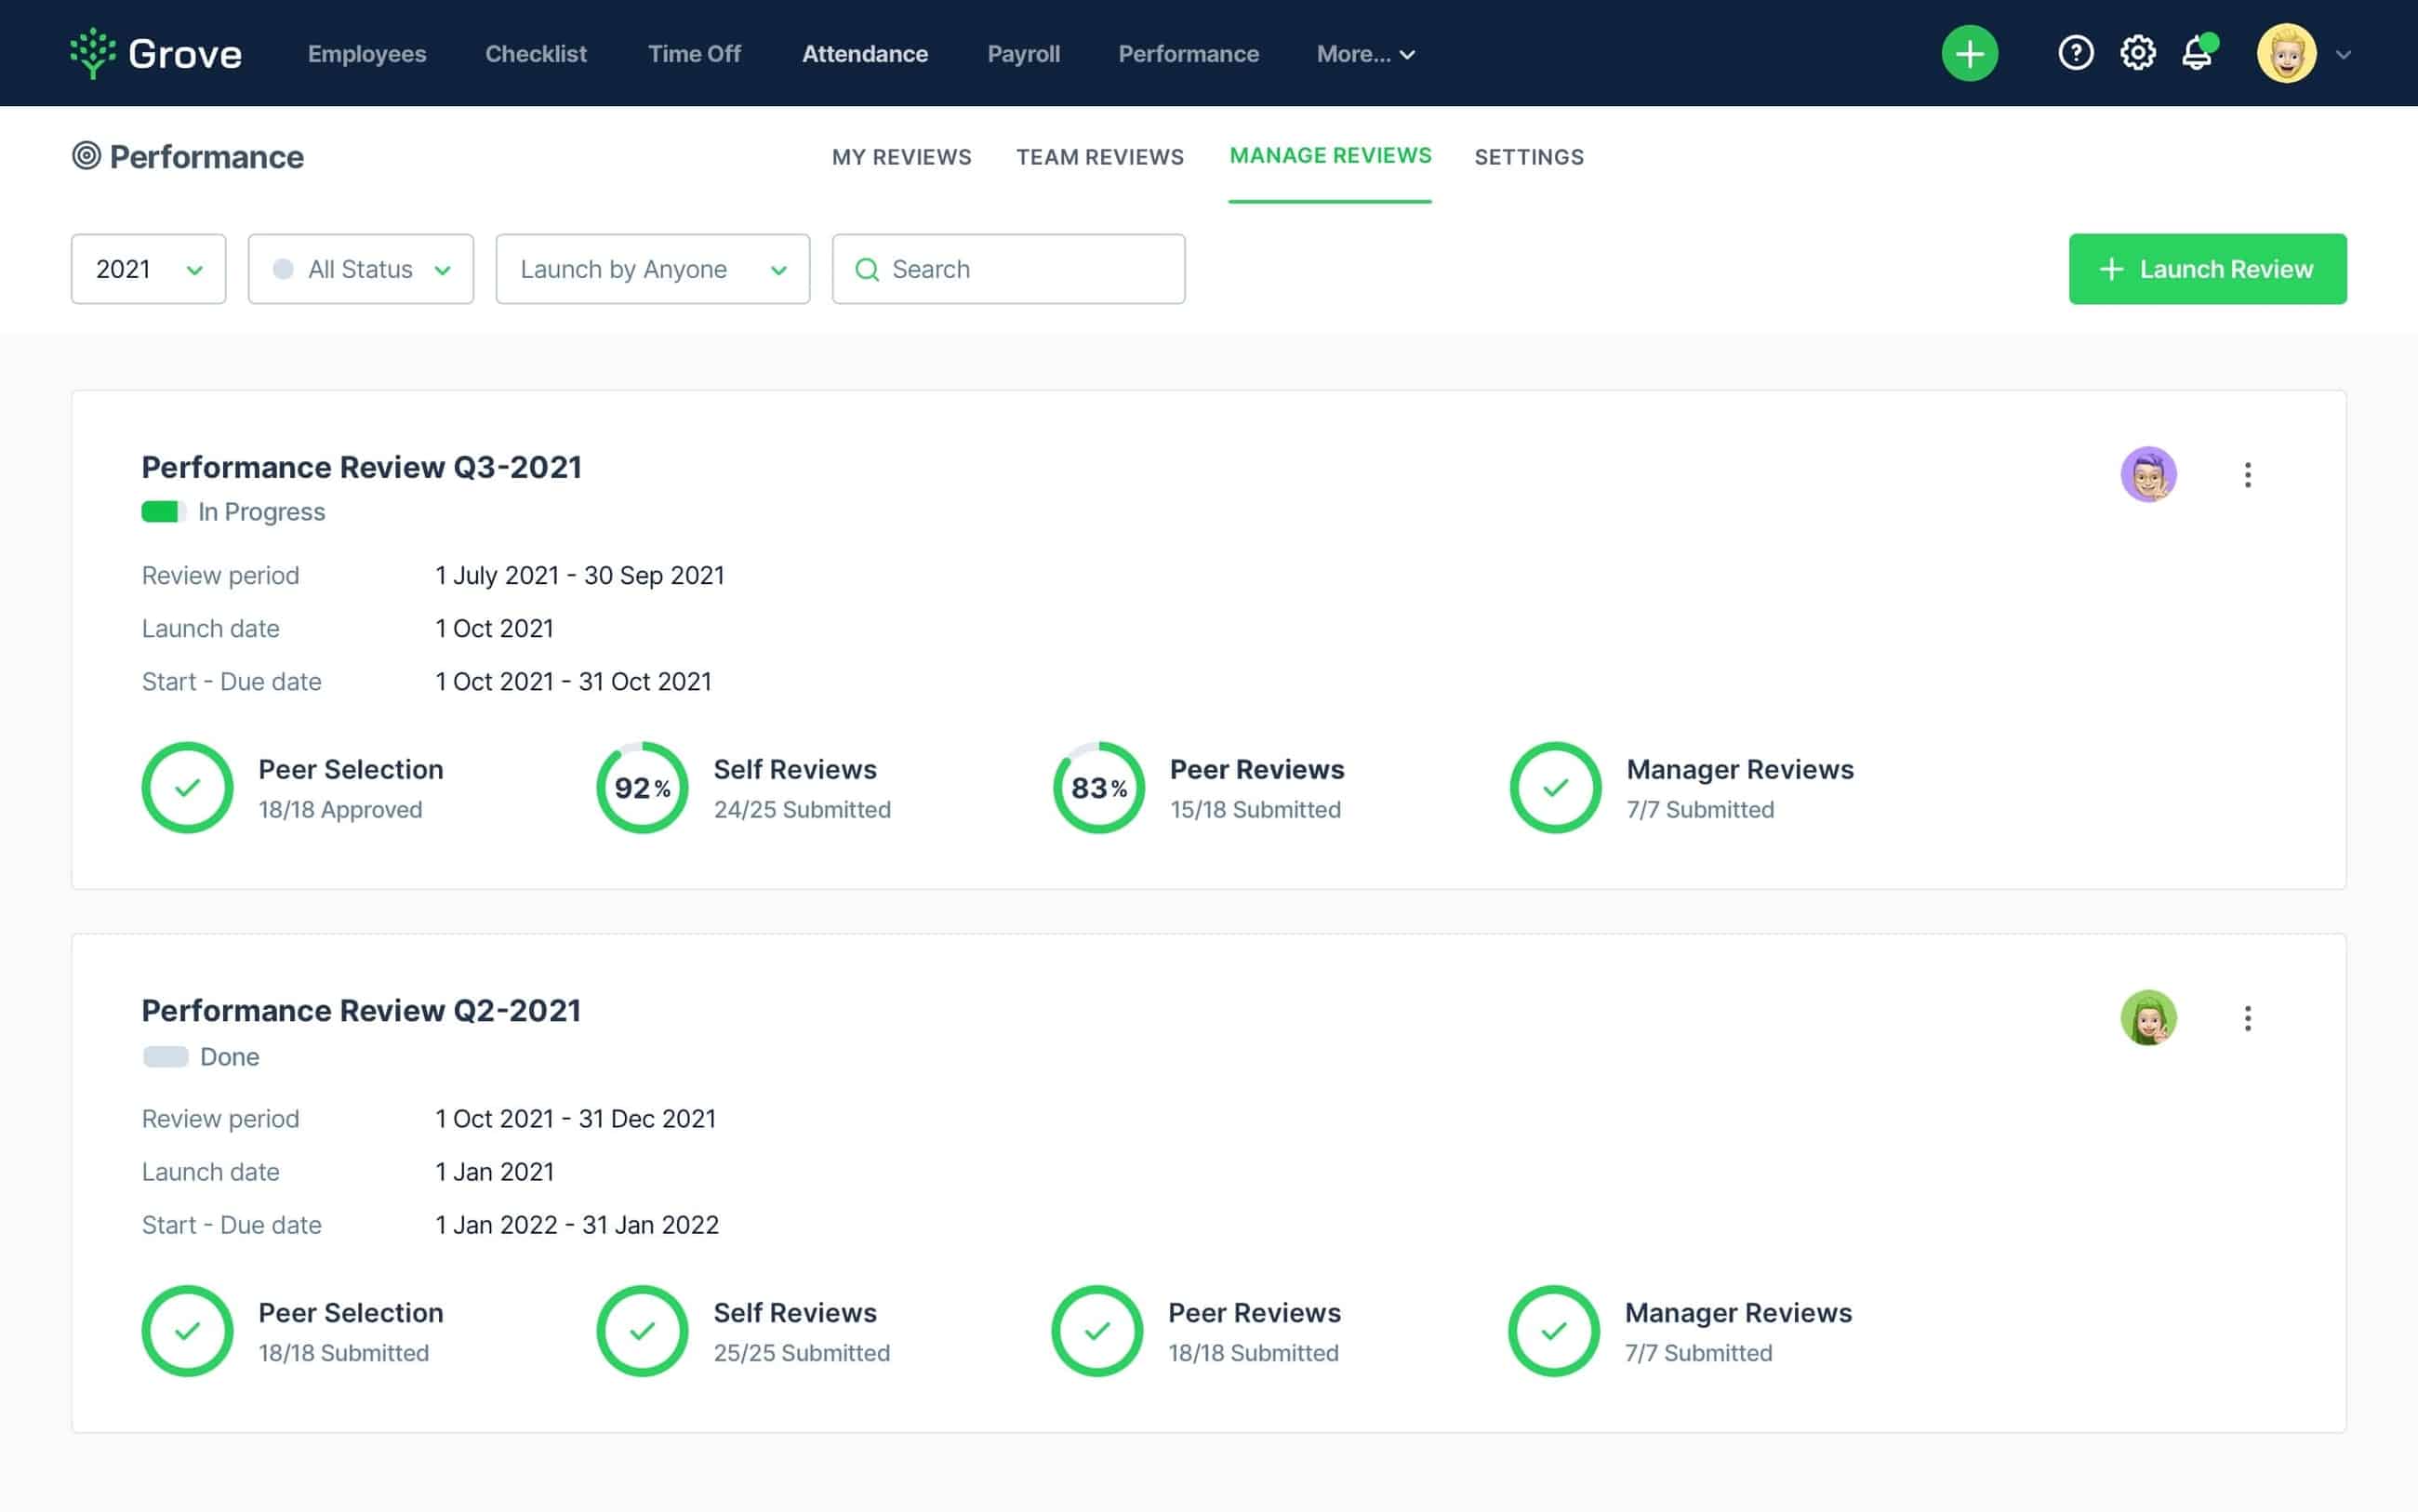The height and width of the screenshot is (1512, 2418).
Task: Open the three-dot menu on Q2-2021 review
Action: (x=2247, y=1017)
